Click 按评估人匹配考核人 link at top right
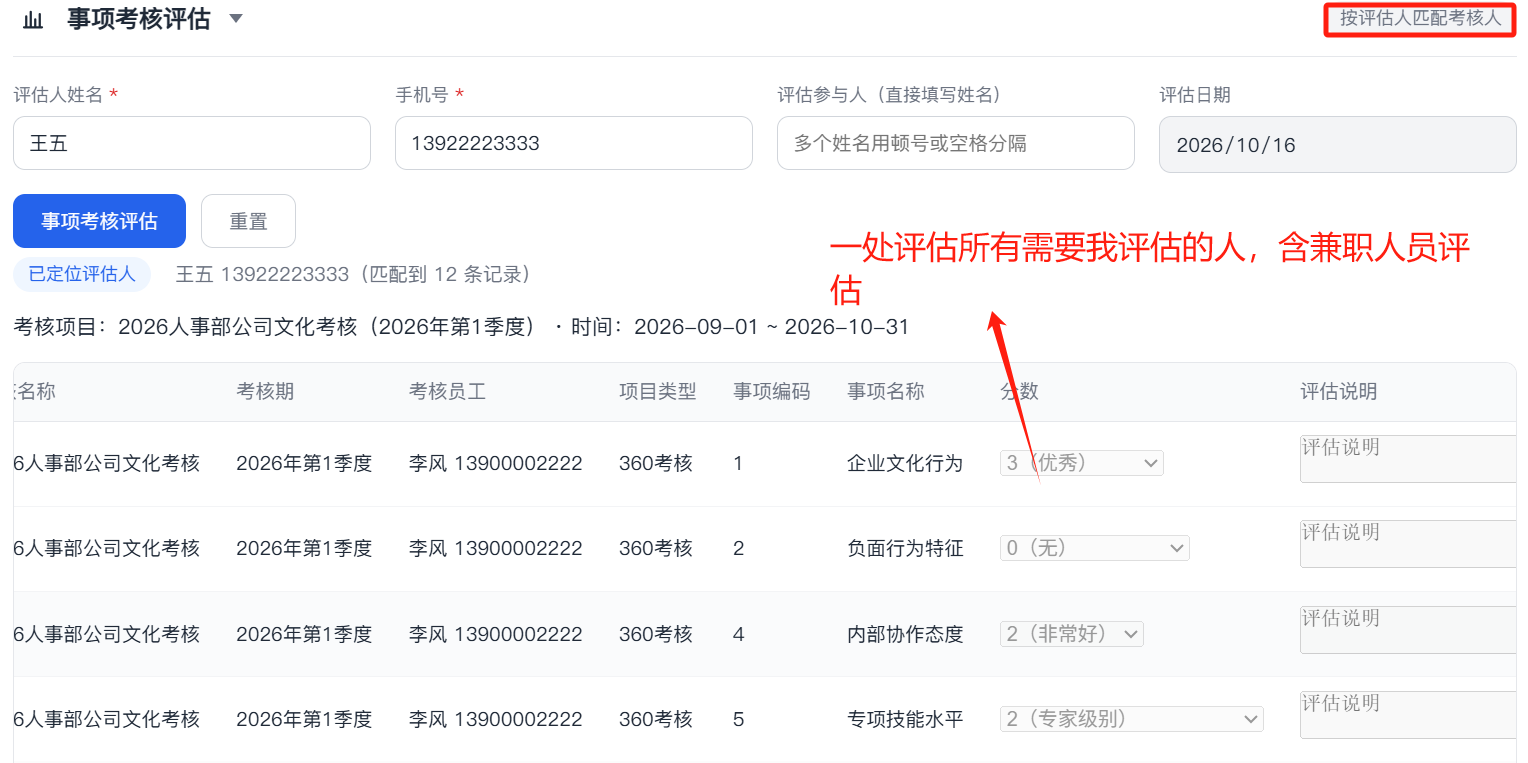1528x763 pixels. click(1421, 19)
